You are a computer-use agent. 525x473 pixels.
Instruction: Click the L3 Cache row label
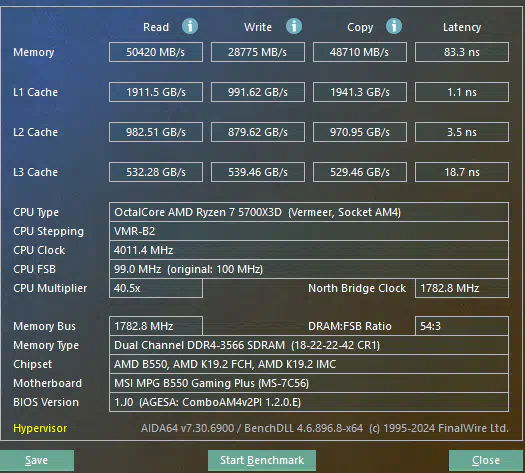coord(35,172)
